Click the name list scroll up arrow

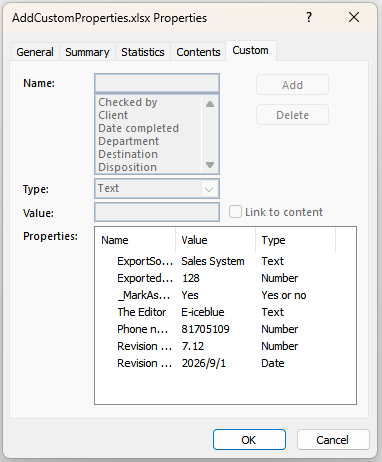210,104
